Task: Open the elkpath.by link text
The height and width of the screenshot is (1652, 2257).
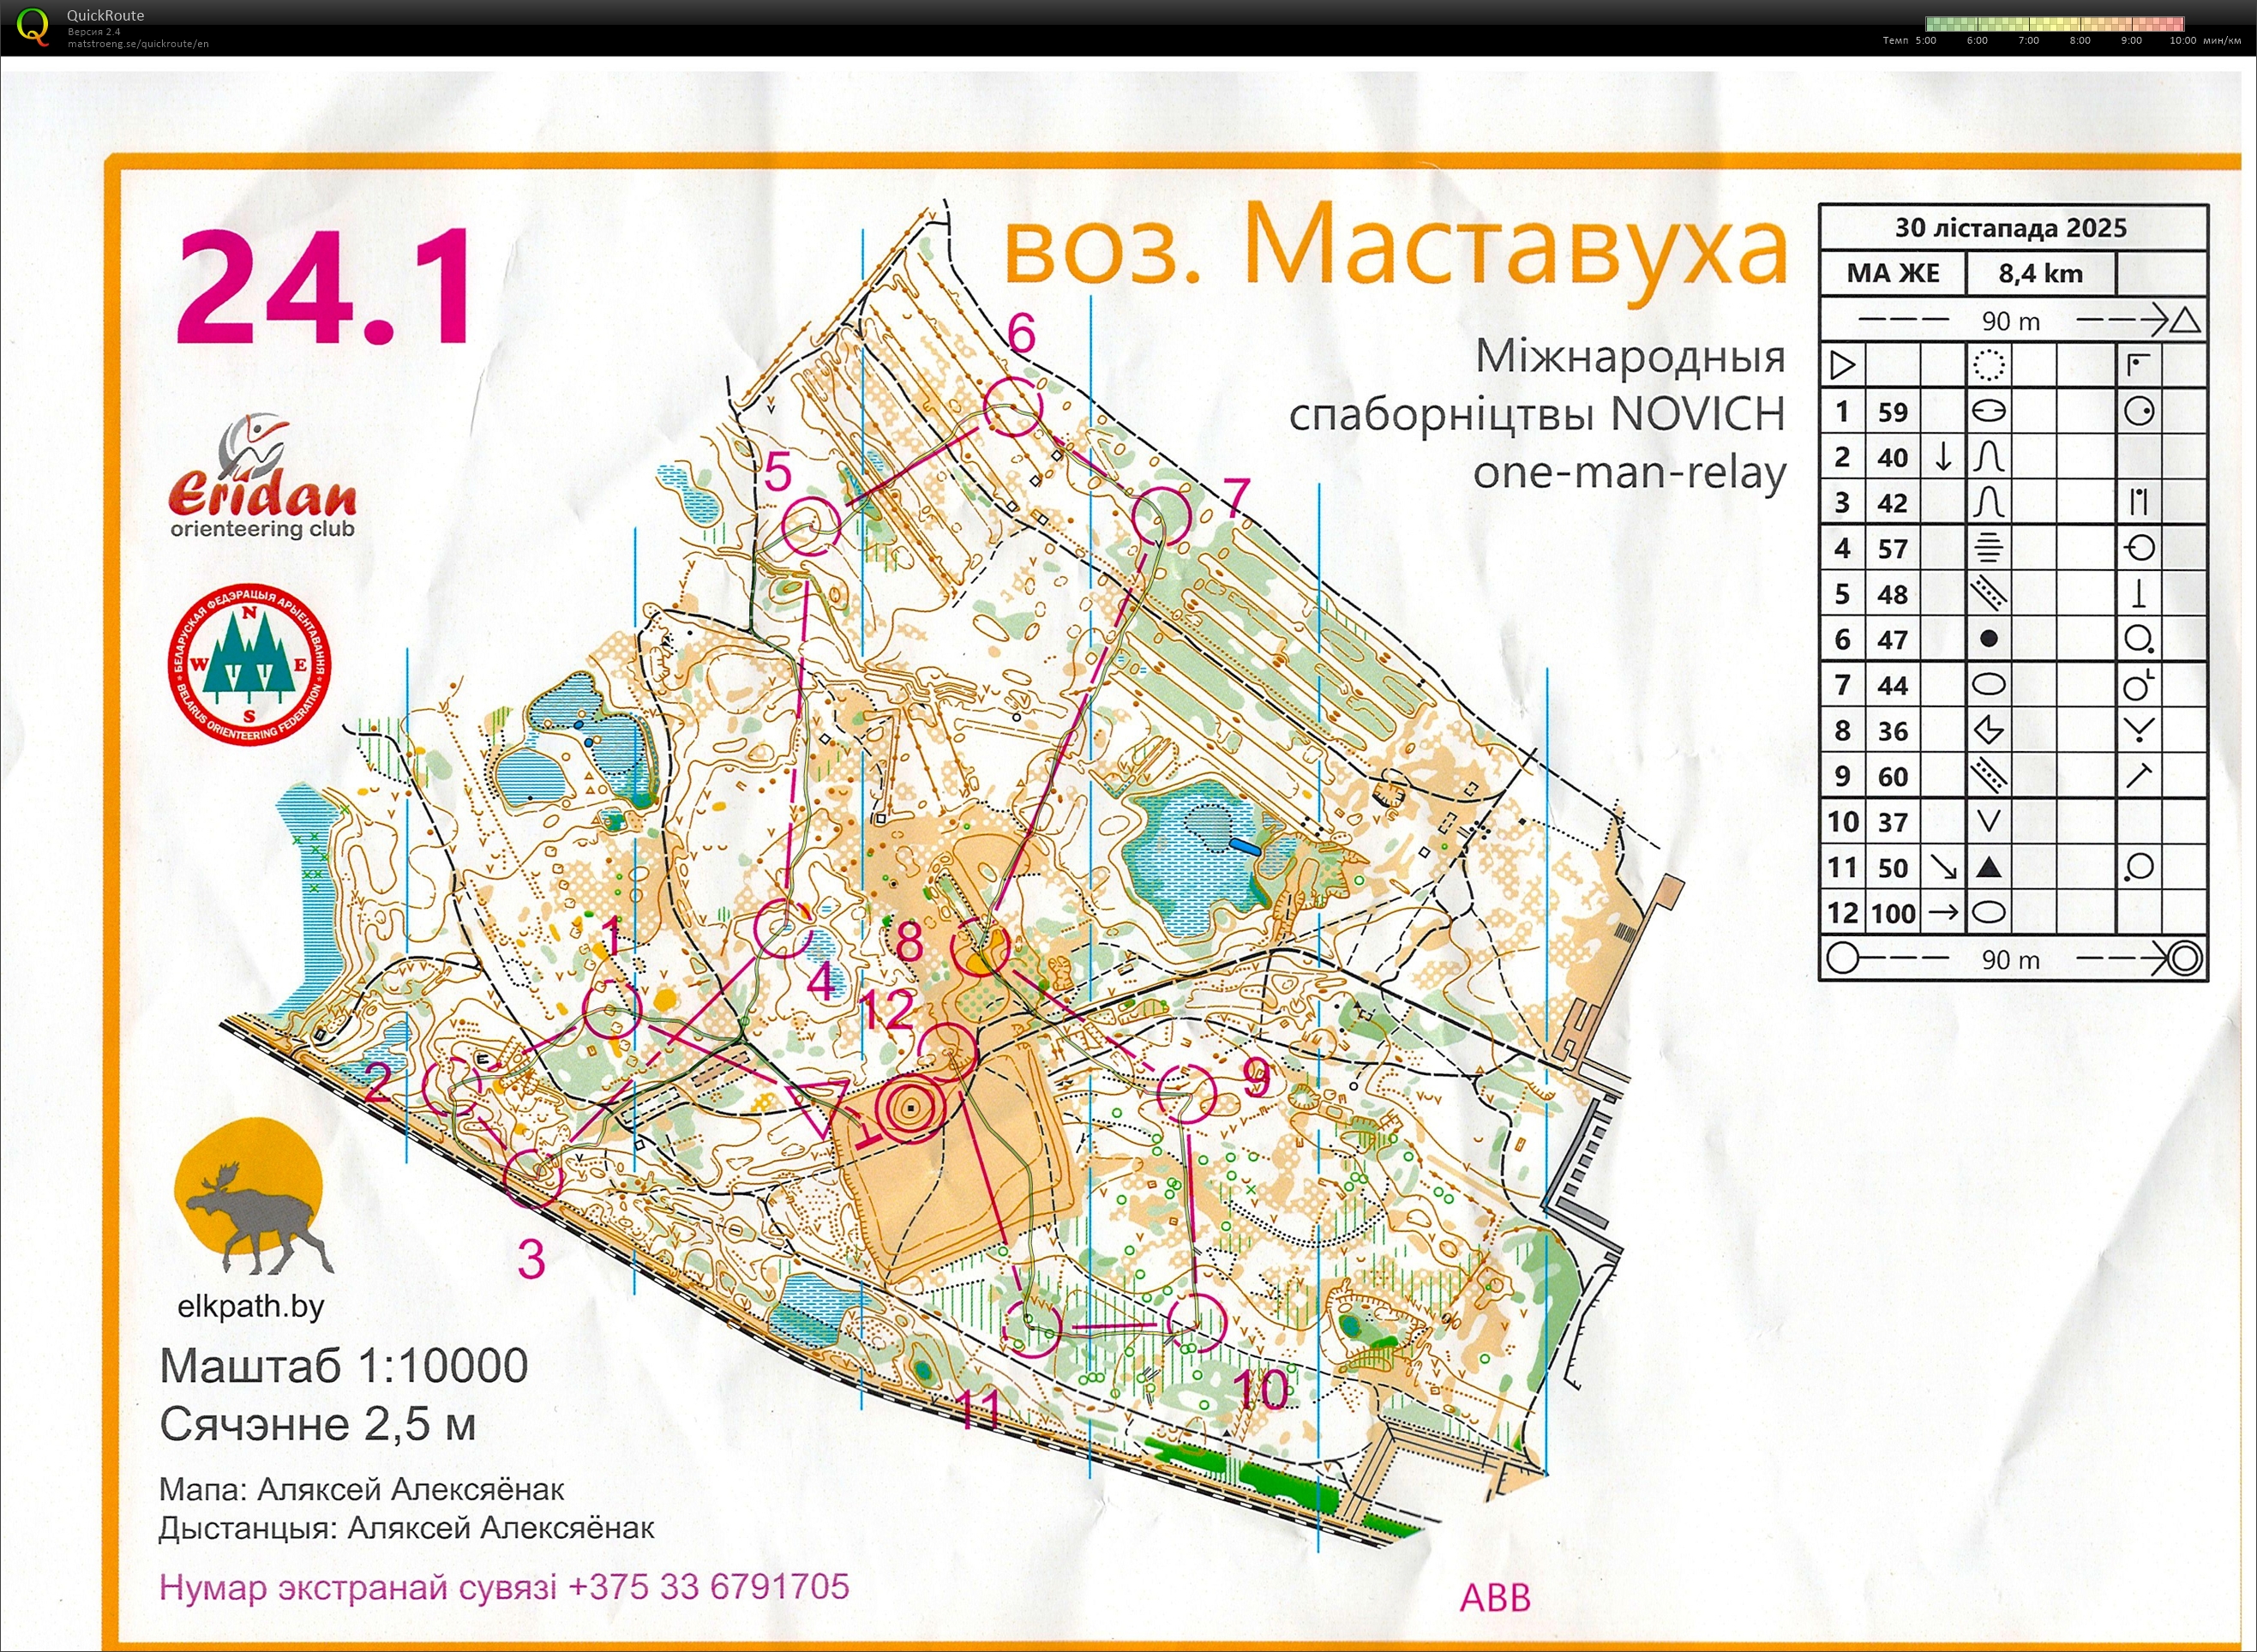Action: 250,1306
